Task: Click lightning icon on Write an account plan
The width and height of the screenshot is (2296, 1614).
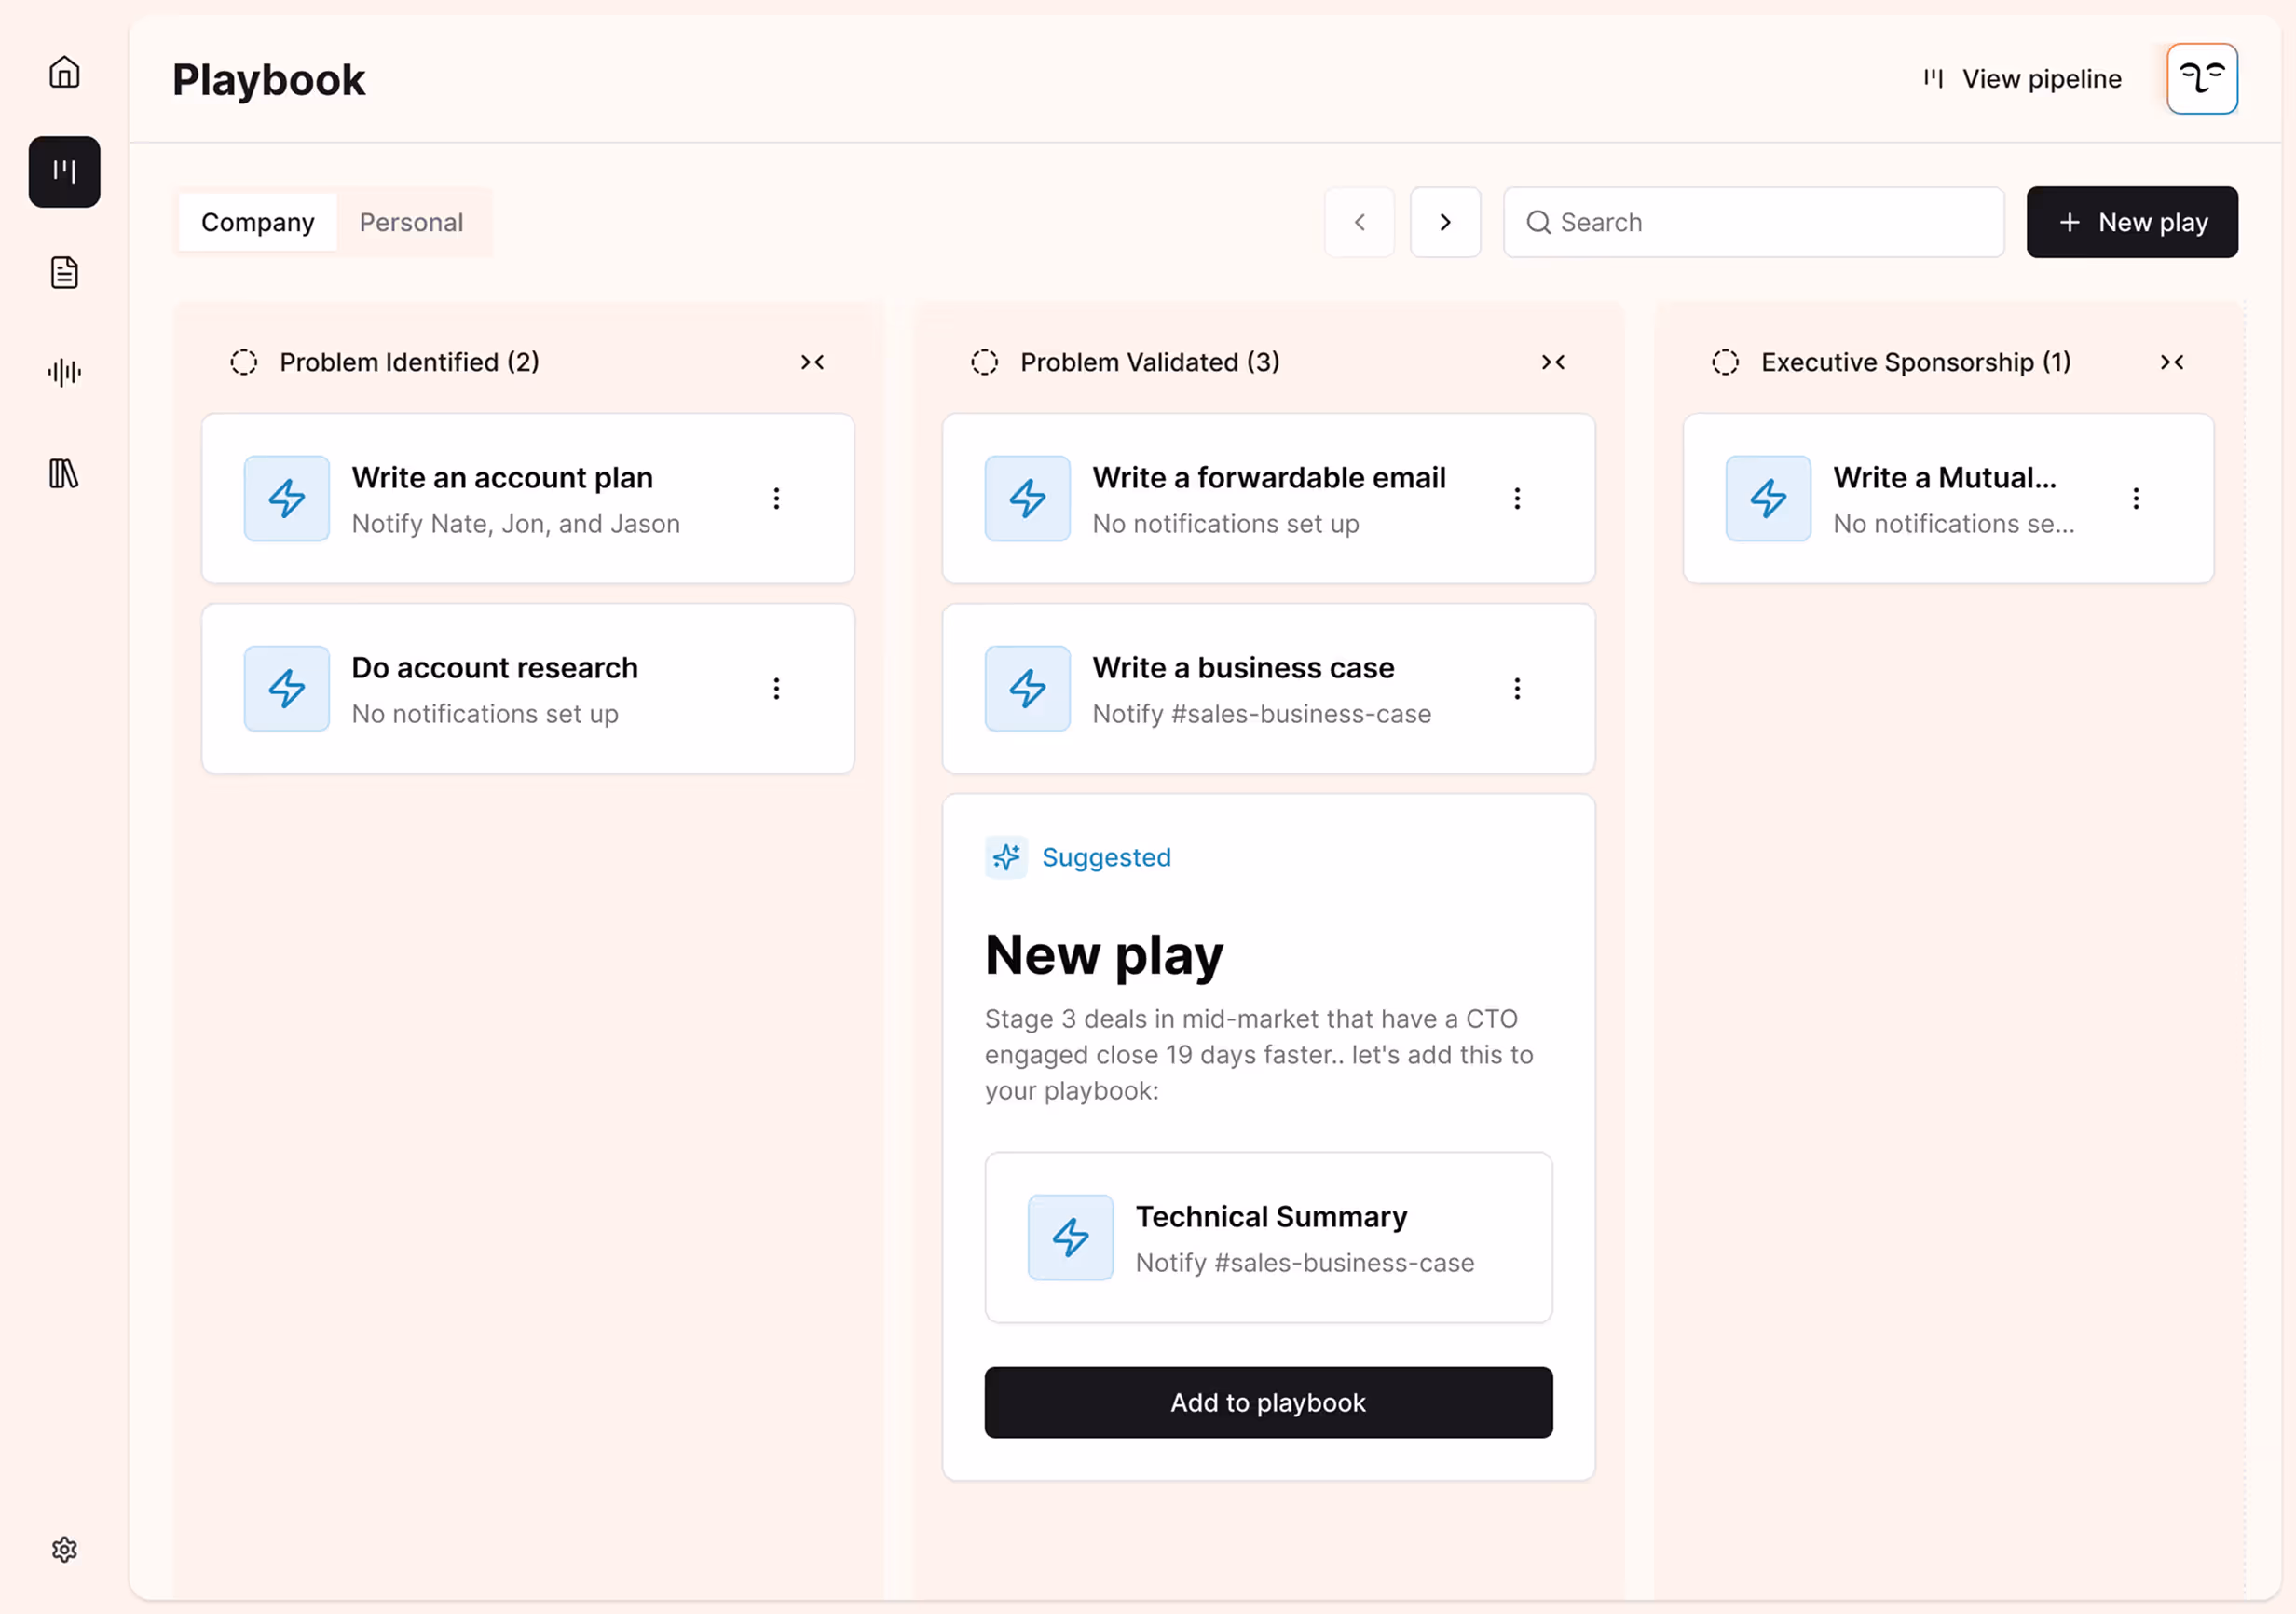Action: click(x=286, y=498)
